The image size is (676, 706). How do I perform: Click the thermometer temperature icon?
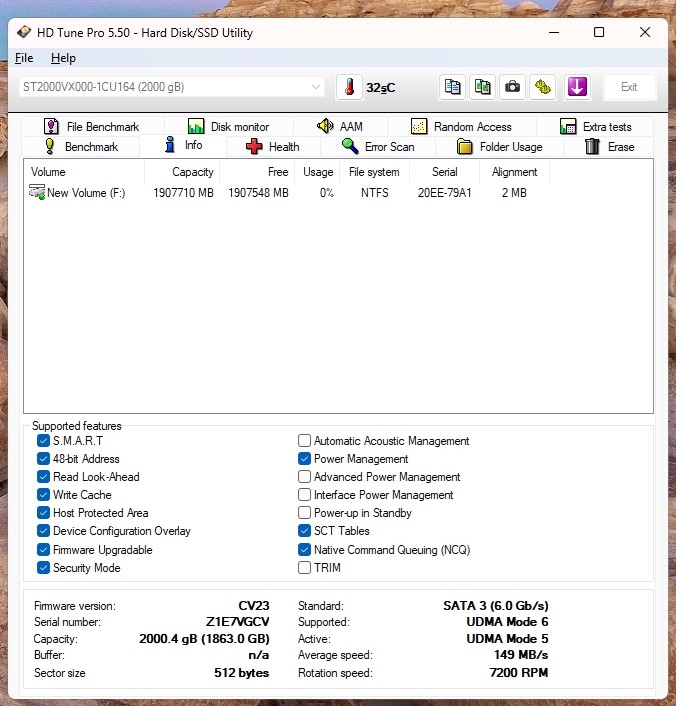click(x=349, y=87)
